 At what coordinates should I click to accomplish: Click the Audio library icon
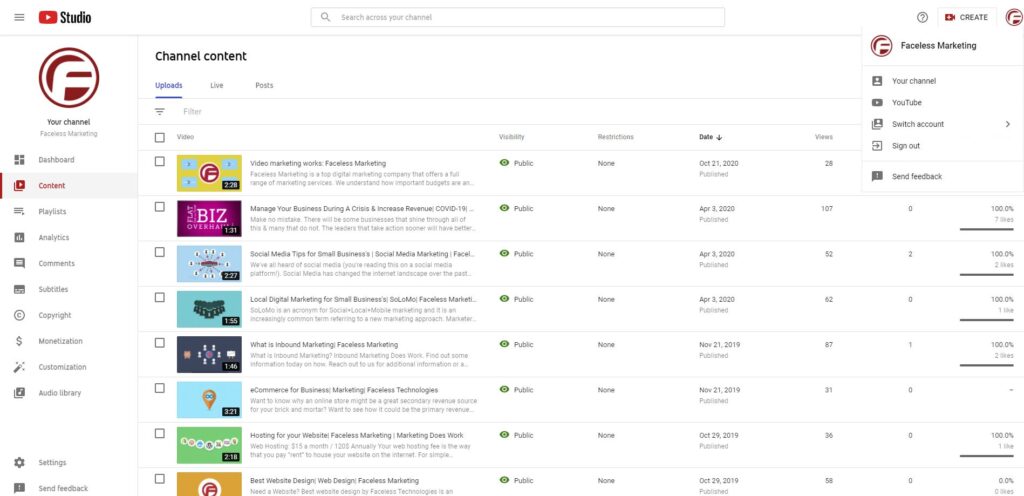tap(20, 393)
